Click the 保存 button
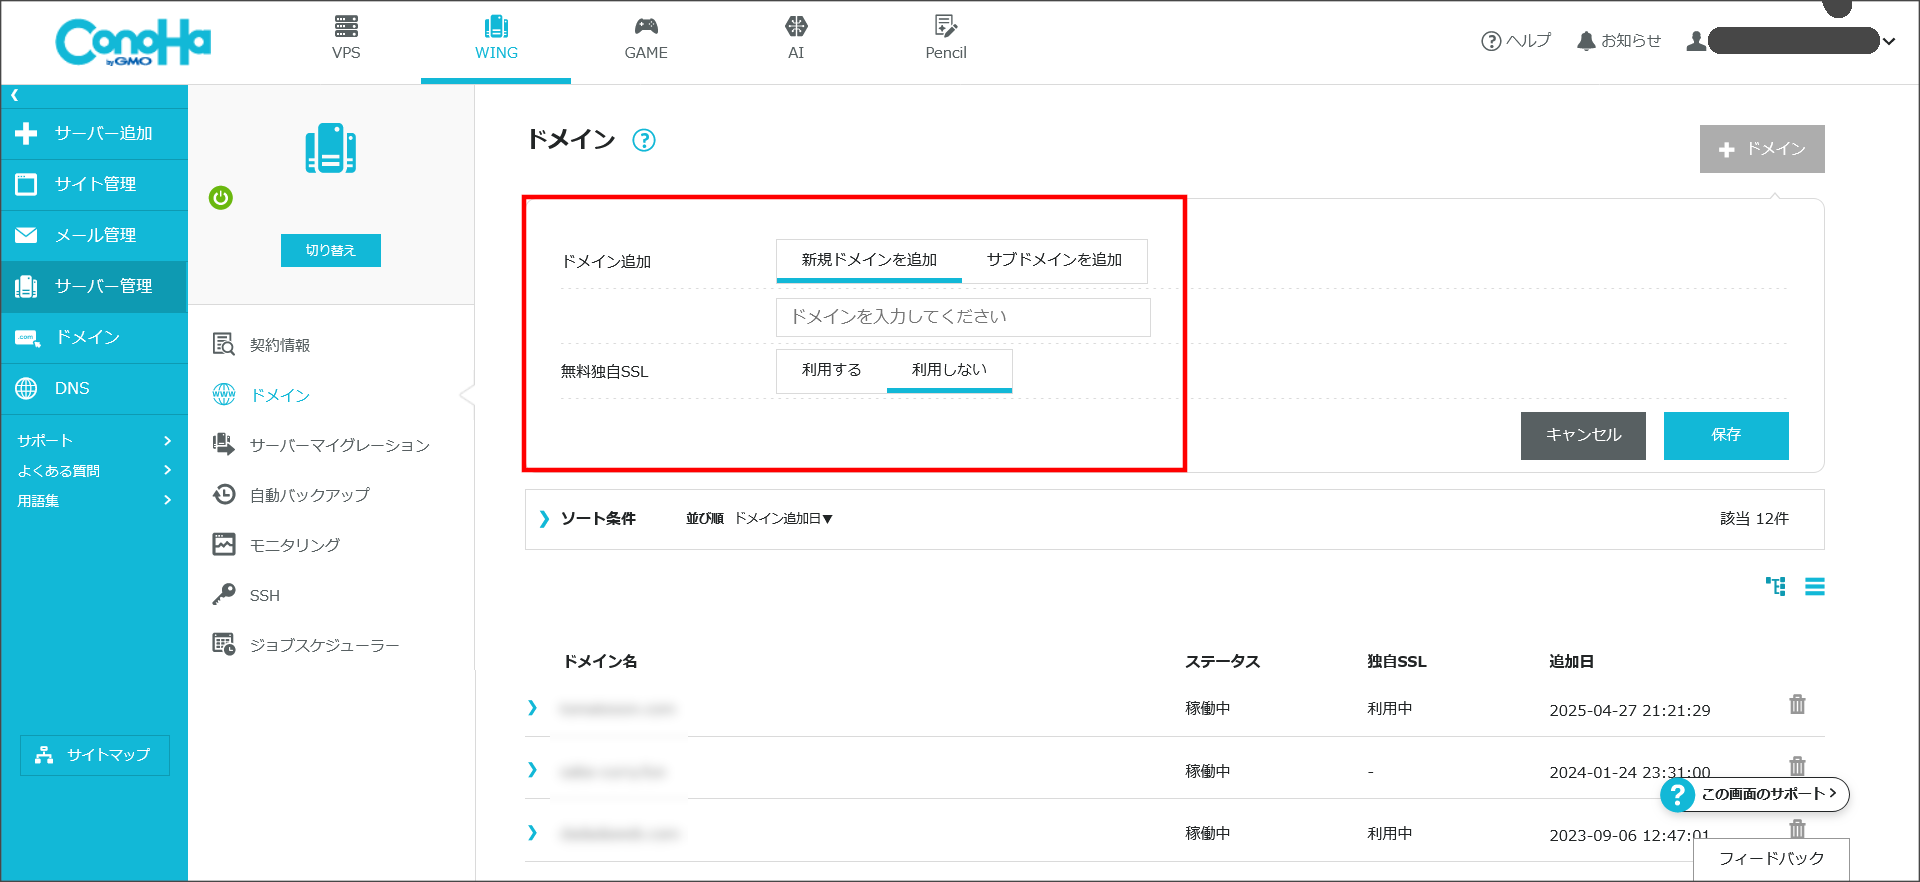Screen dimensions: 1920x882 (1725, 435)
